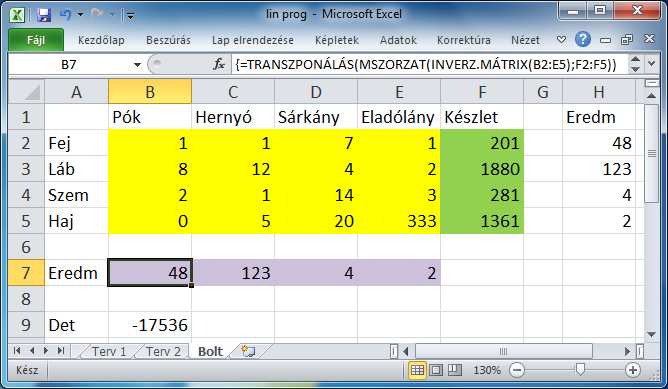Image resolution: width=668 pixels, height=389 pixels.
Task: Select cell containing Pók
Action: coord(150,117)
